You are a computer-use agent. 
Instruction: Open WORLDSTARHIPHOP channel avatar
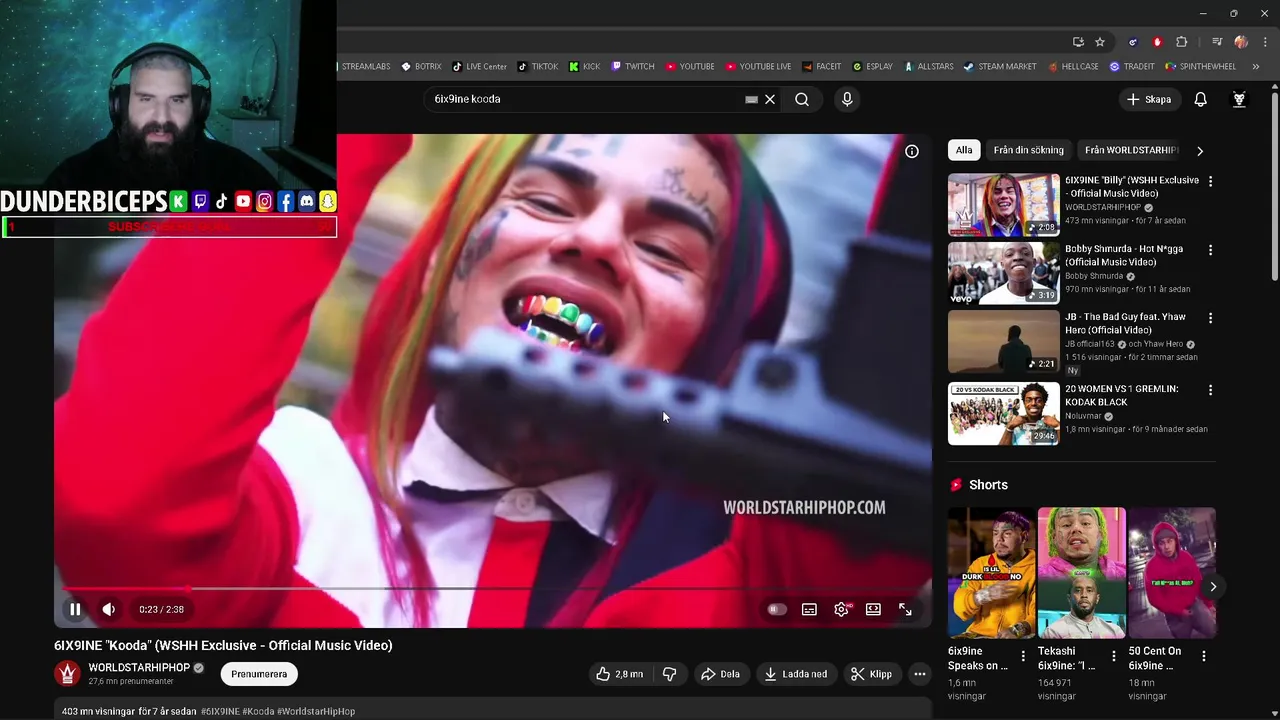pos(67,673)
